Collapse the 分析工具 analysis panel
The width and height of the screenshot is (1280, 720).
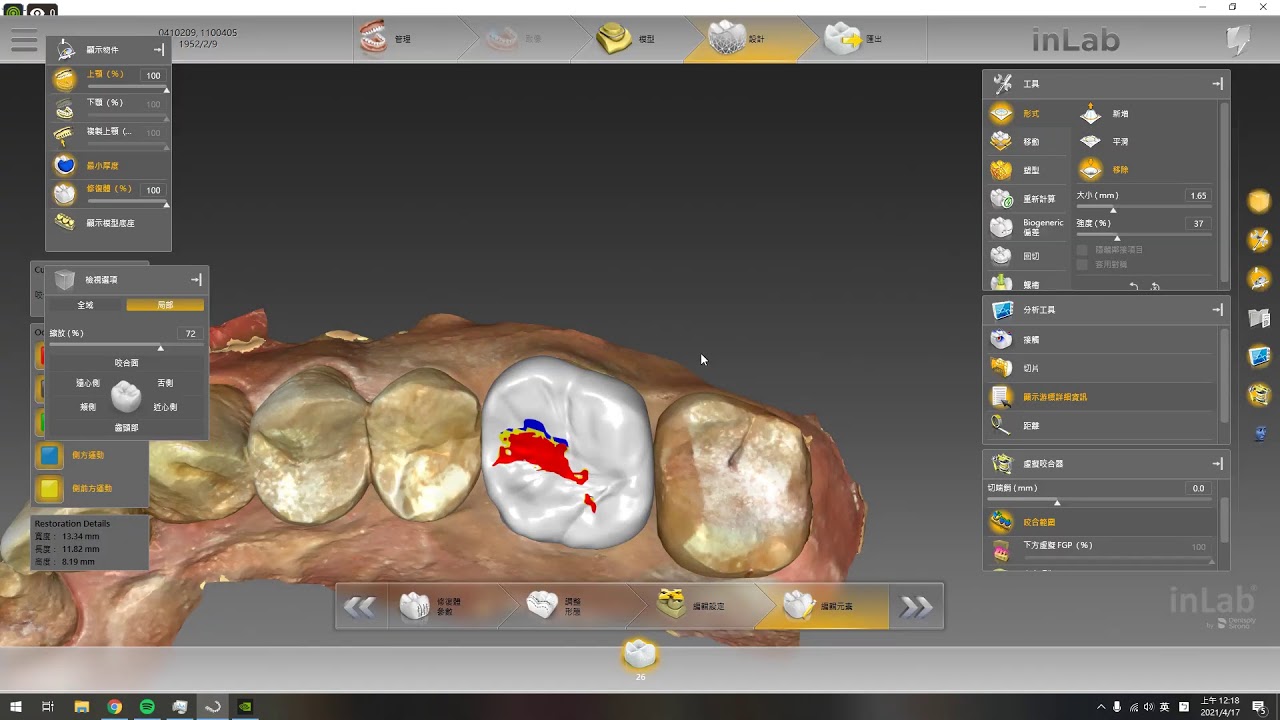pos(1217,310)
